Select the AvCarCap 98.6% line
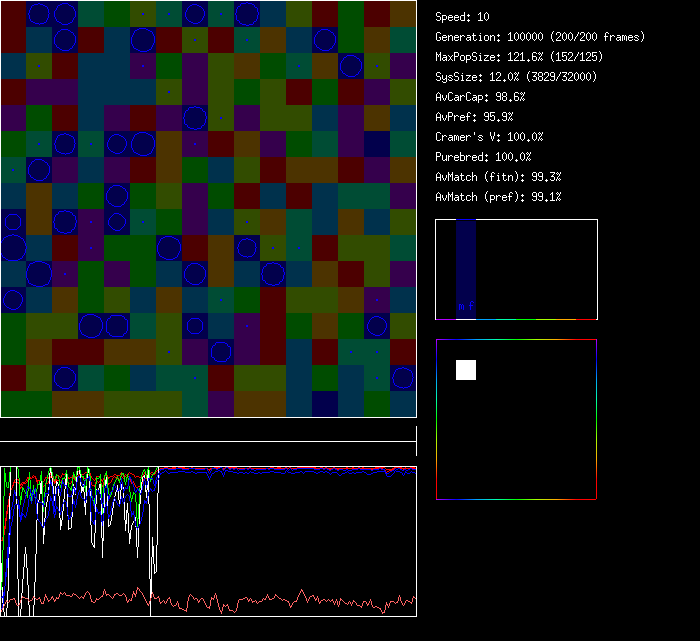This screenshot has width=700, height=641. point(481,97)
